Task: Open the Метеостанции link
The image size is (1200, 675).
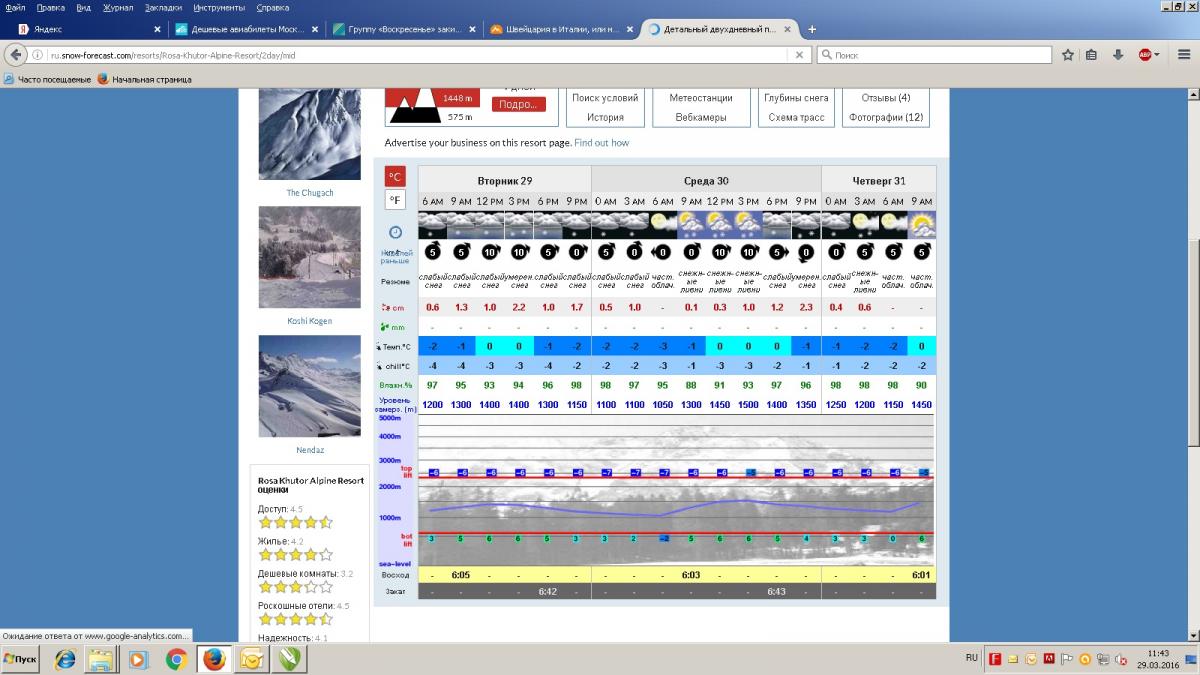Action: click(701, 98)
